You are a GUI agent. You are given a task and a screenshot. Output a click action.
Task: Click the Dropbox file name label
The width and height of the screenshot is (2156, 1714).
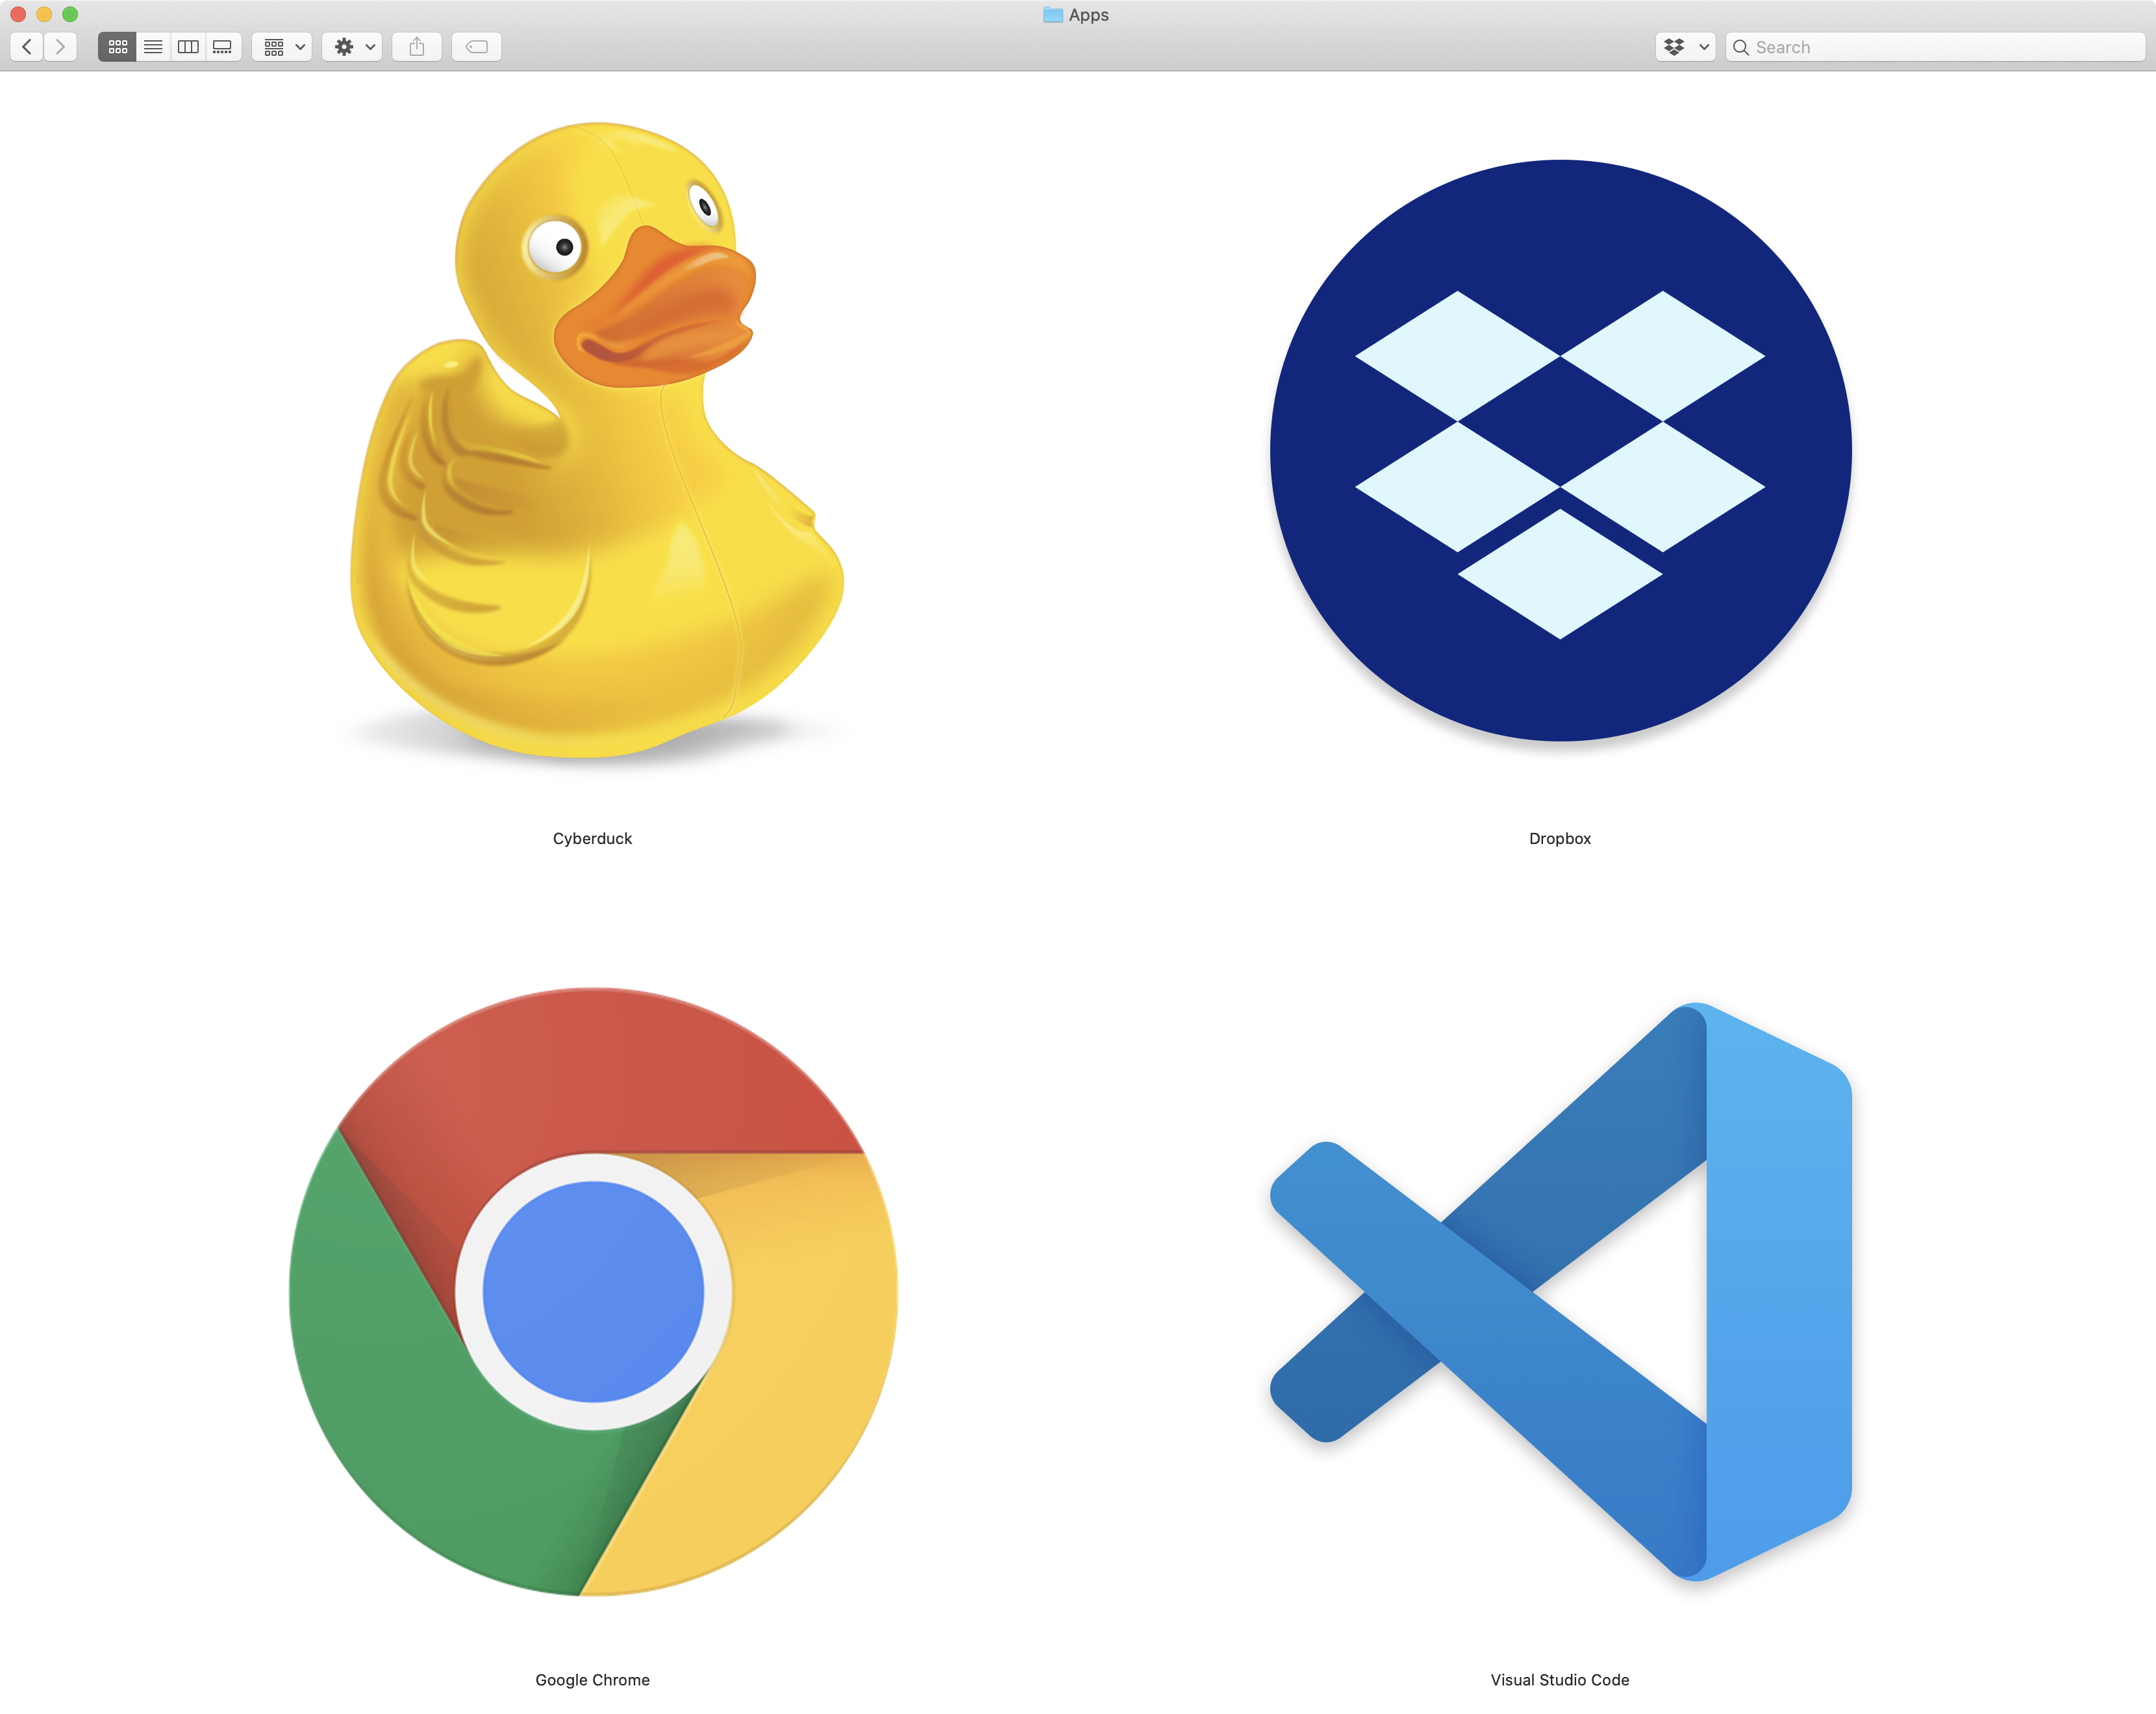1560,838
